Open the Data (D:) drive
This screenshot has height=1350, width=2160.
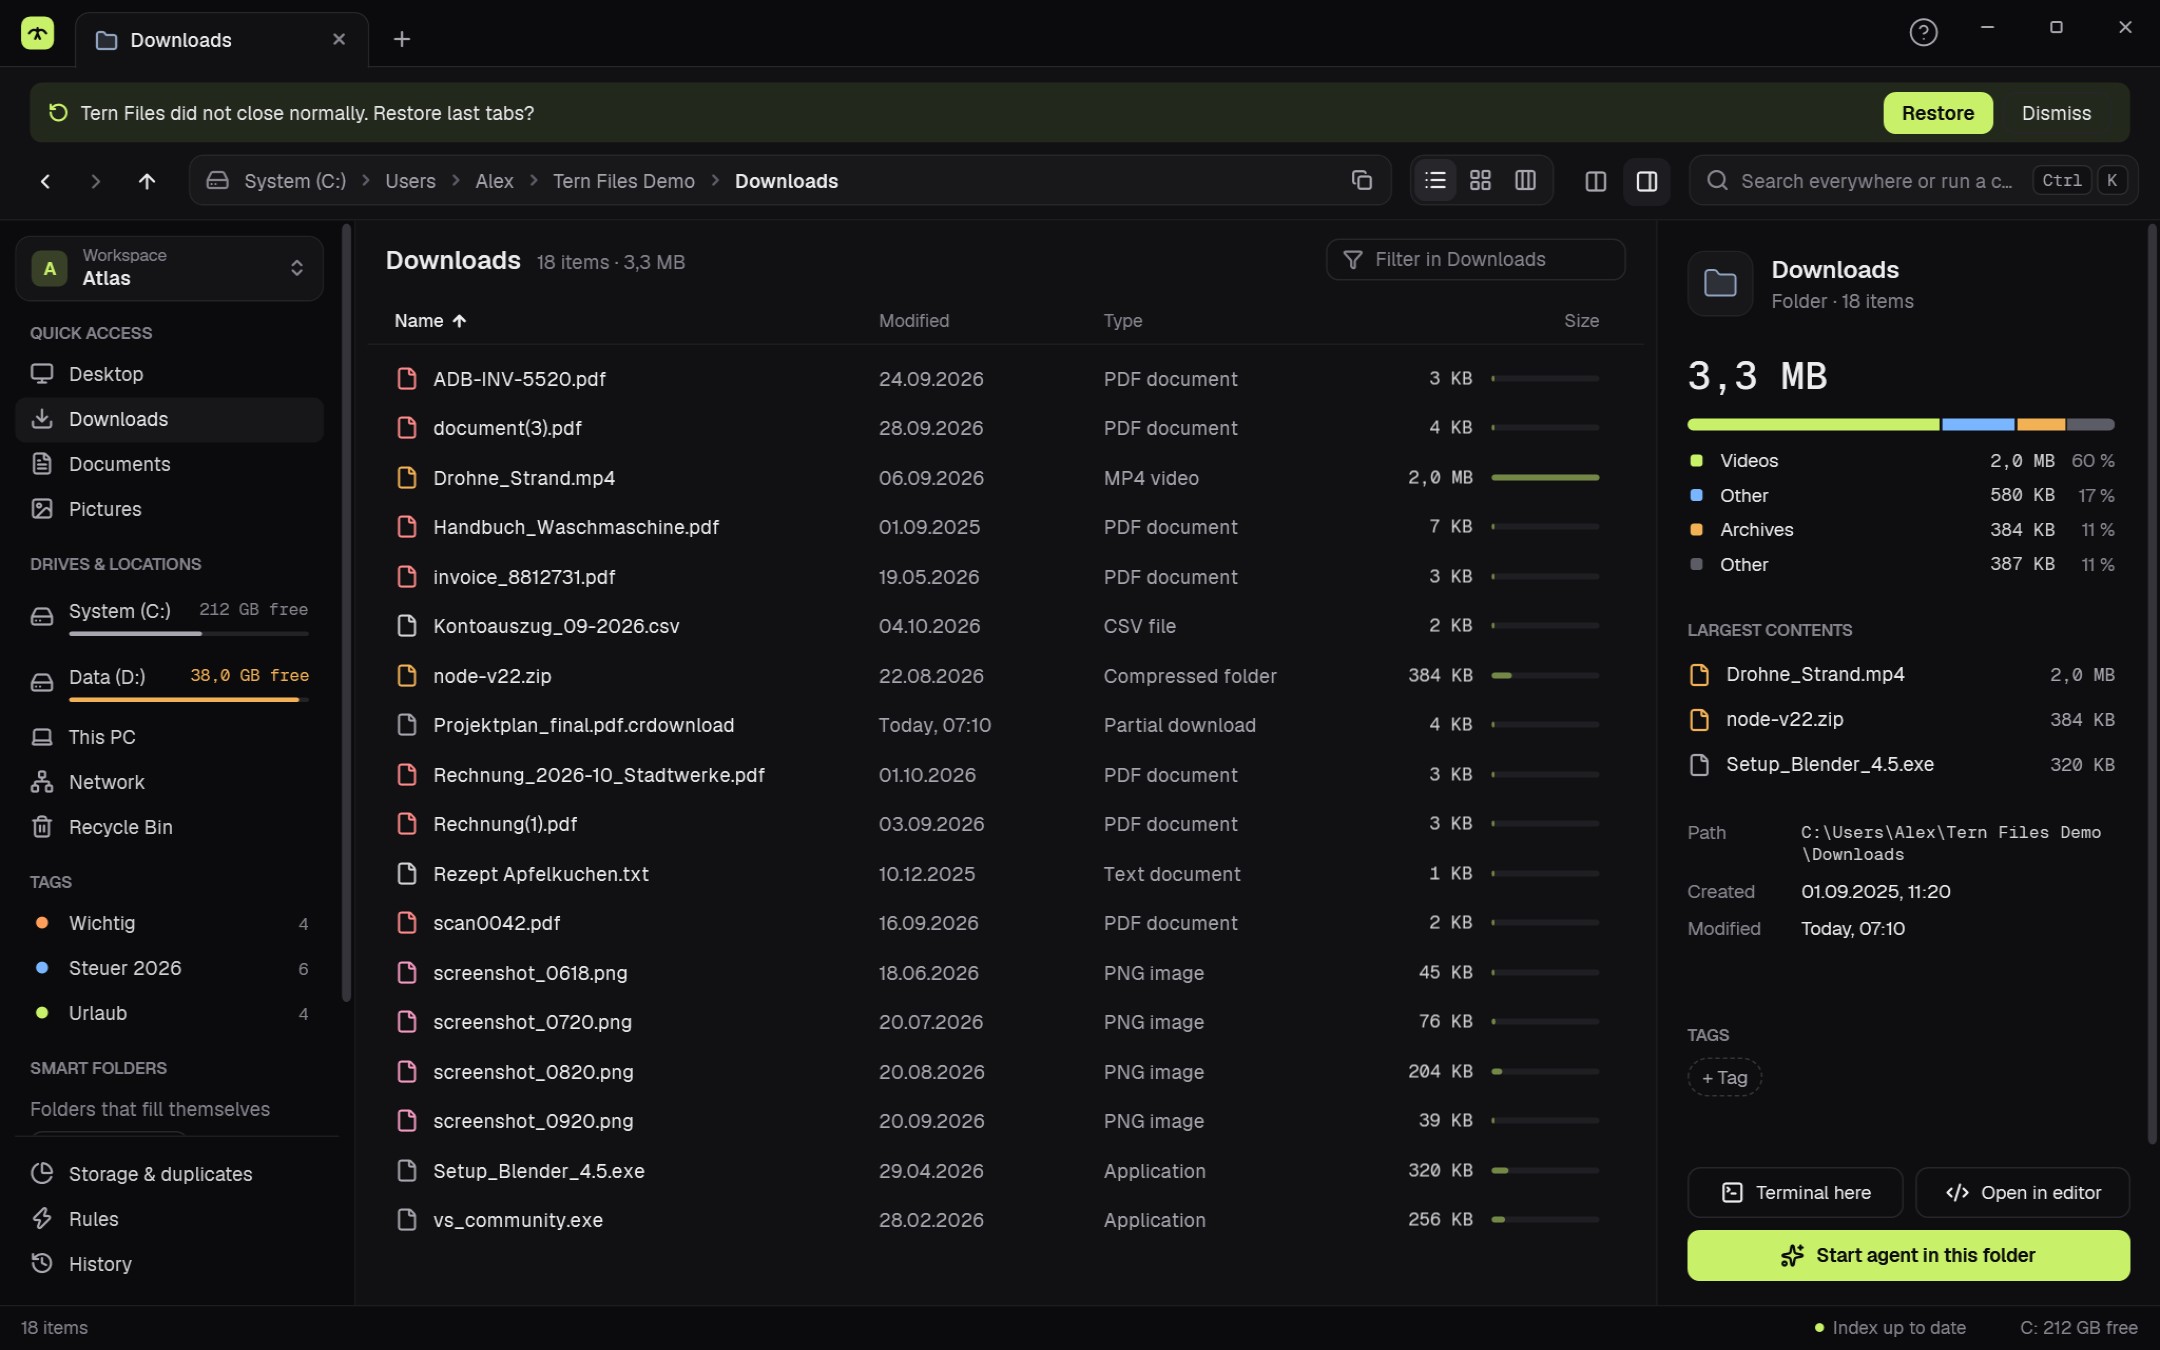pos(169,682)
